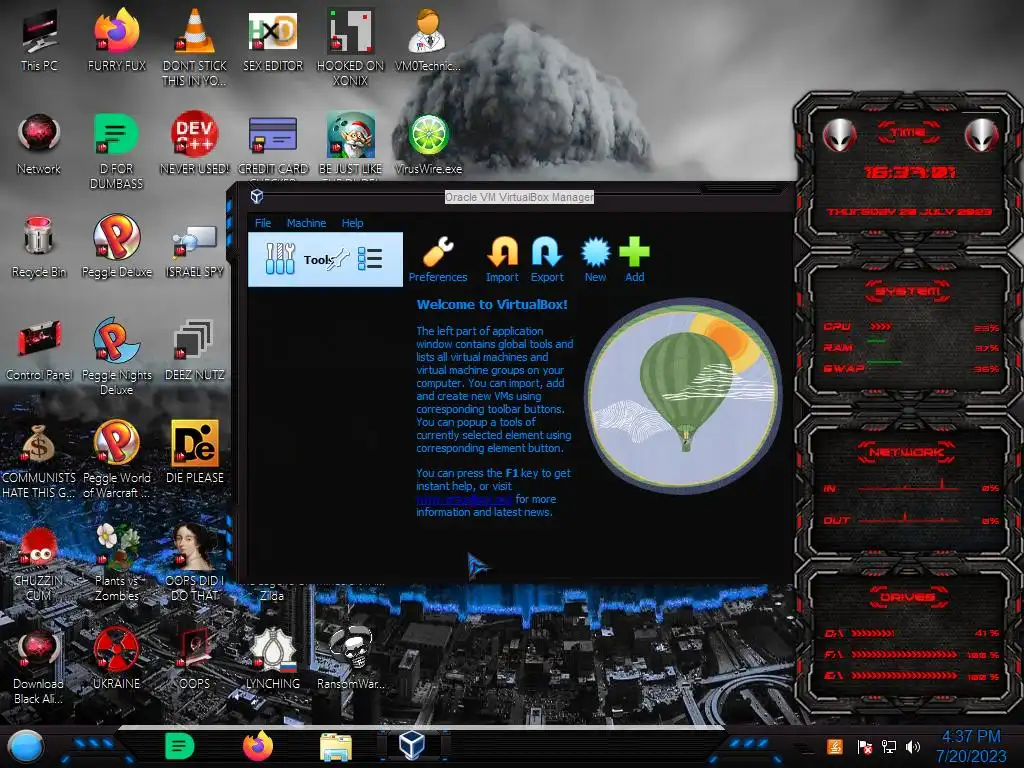Screen dimensions: 1024x768
Task: Select the HxD hex editor desktop icon
Action: click(x=273, y=40)
